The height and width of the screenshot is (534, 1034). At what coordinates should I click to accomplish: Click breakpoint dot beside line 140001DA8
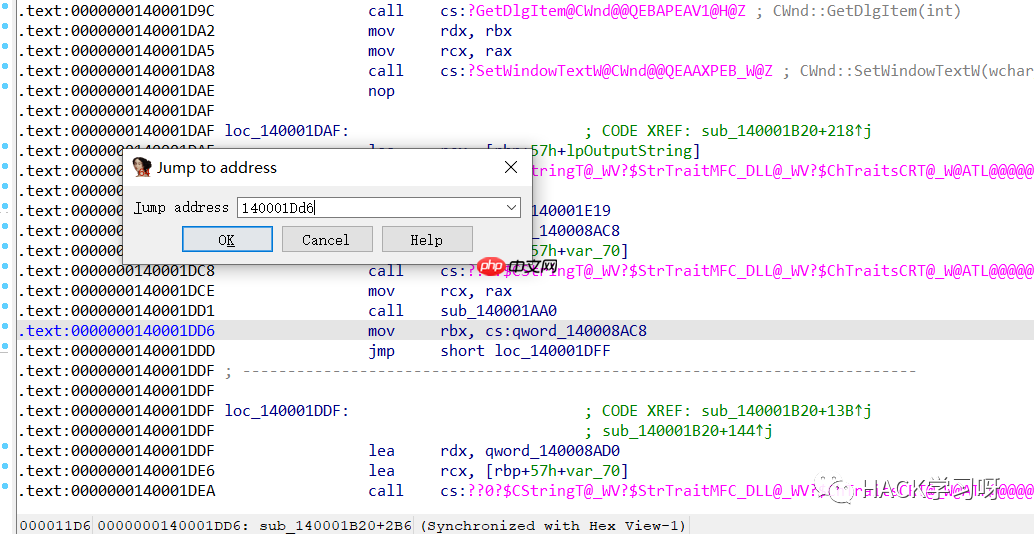5,66
